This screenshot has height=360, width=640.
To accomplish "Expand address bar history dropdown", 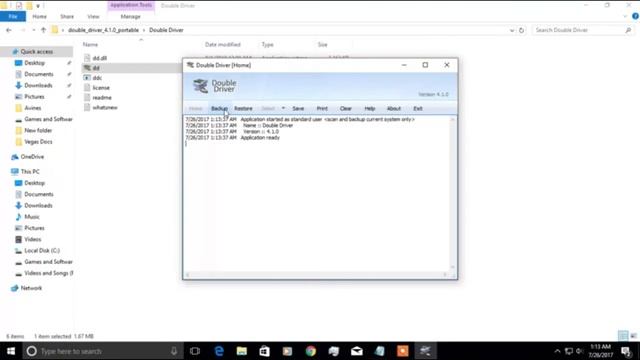I will click(x=512, y=30).
